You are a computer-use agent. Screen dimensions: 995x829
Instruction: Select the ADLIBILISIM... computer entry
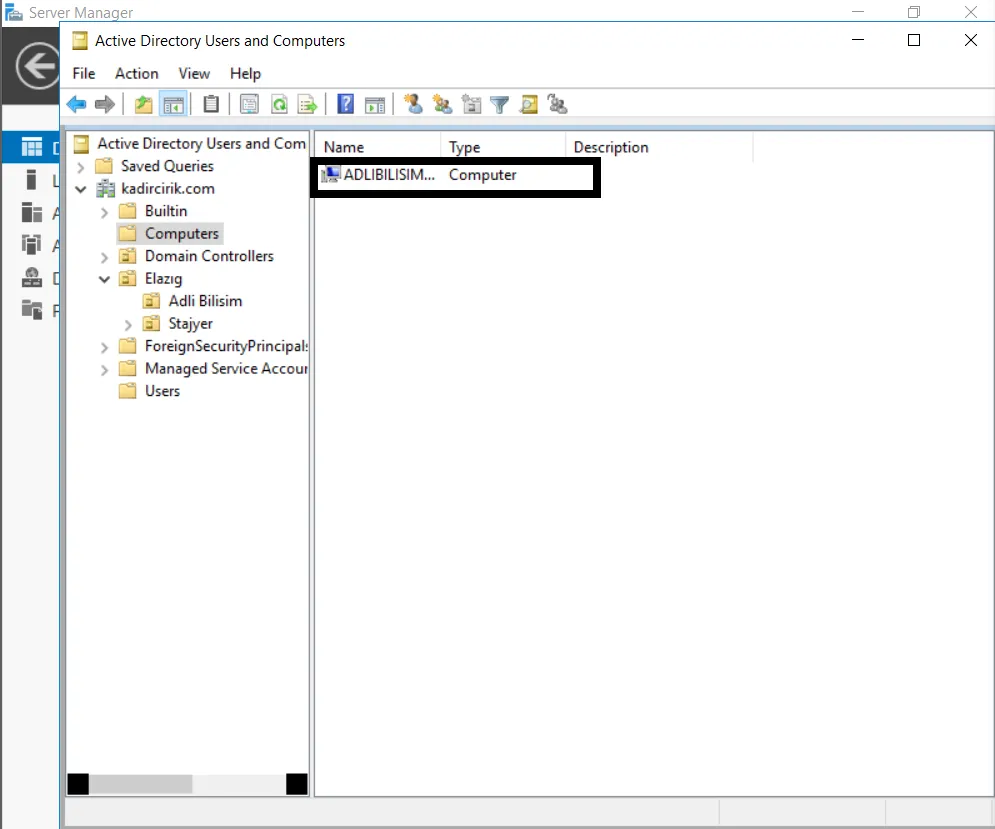pyautogui.click(x=389, y=175)
